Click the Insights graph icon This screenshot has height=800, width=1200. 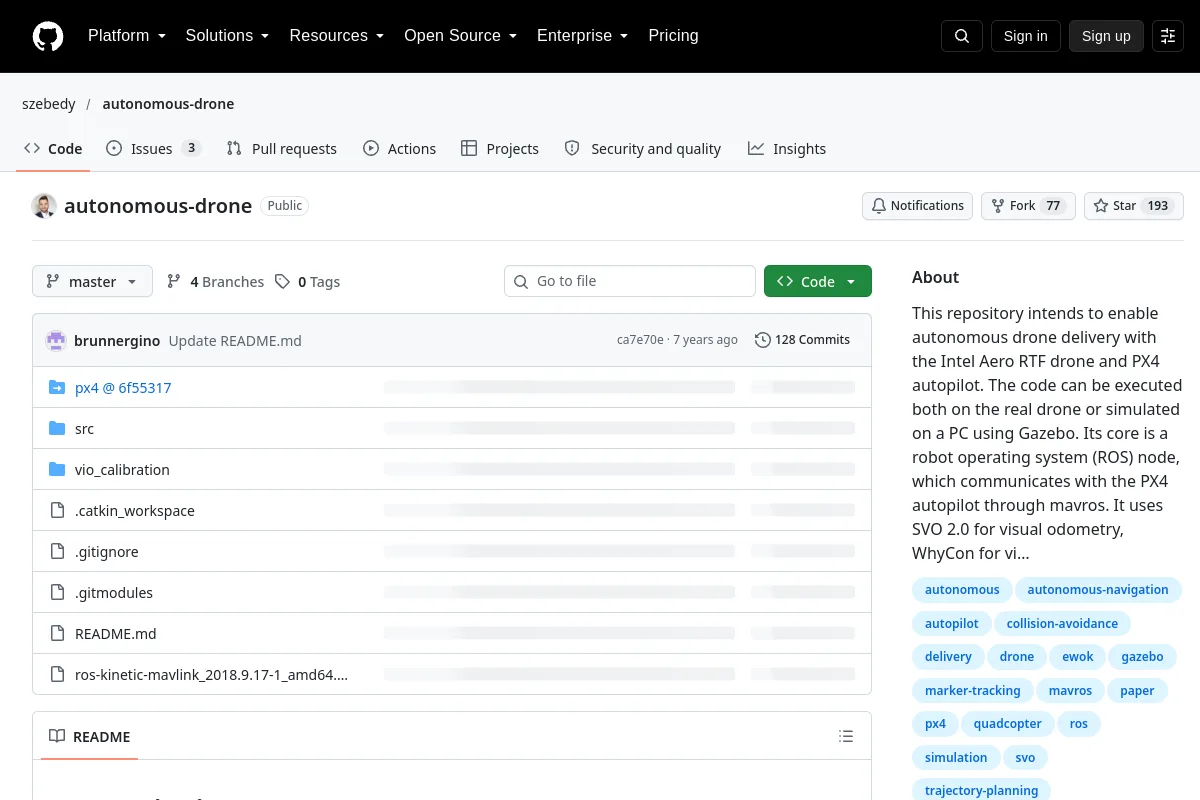(756, 148)
